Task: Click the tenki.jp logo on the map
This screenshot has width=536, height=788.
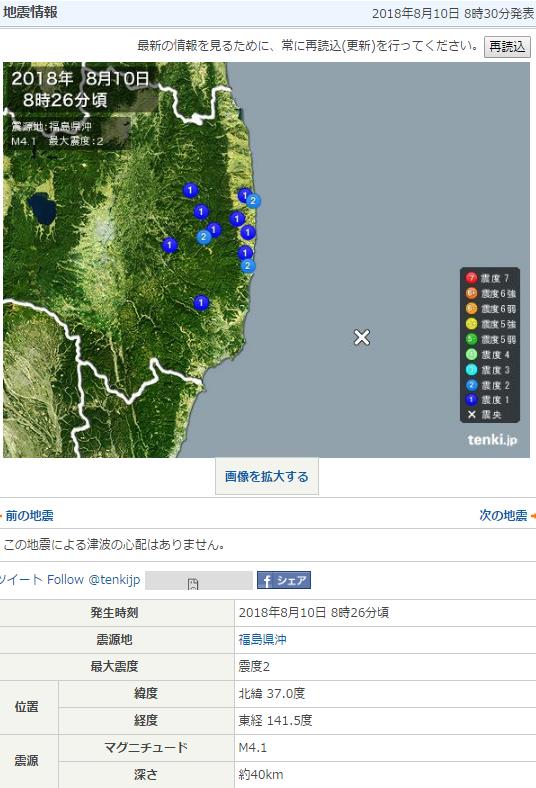Action: click(x=492, y=440)
